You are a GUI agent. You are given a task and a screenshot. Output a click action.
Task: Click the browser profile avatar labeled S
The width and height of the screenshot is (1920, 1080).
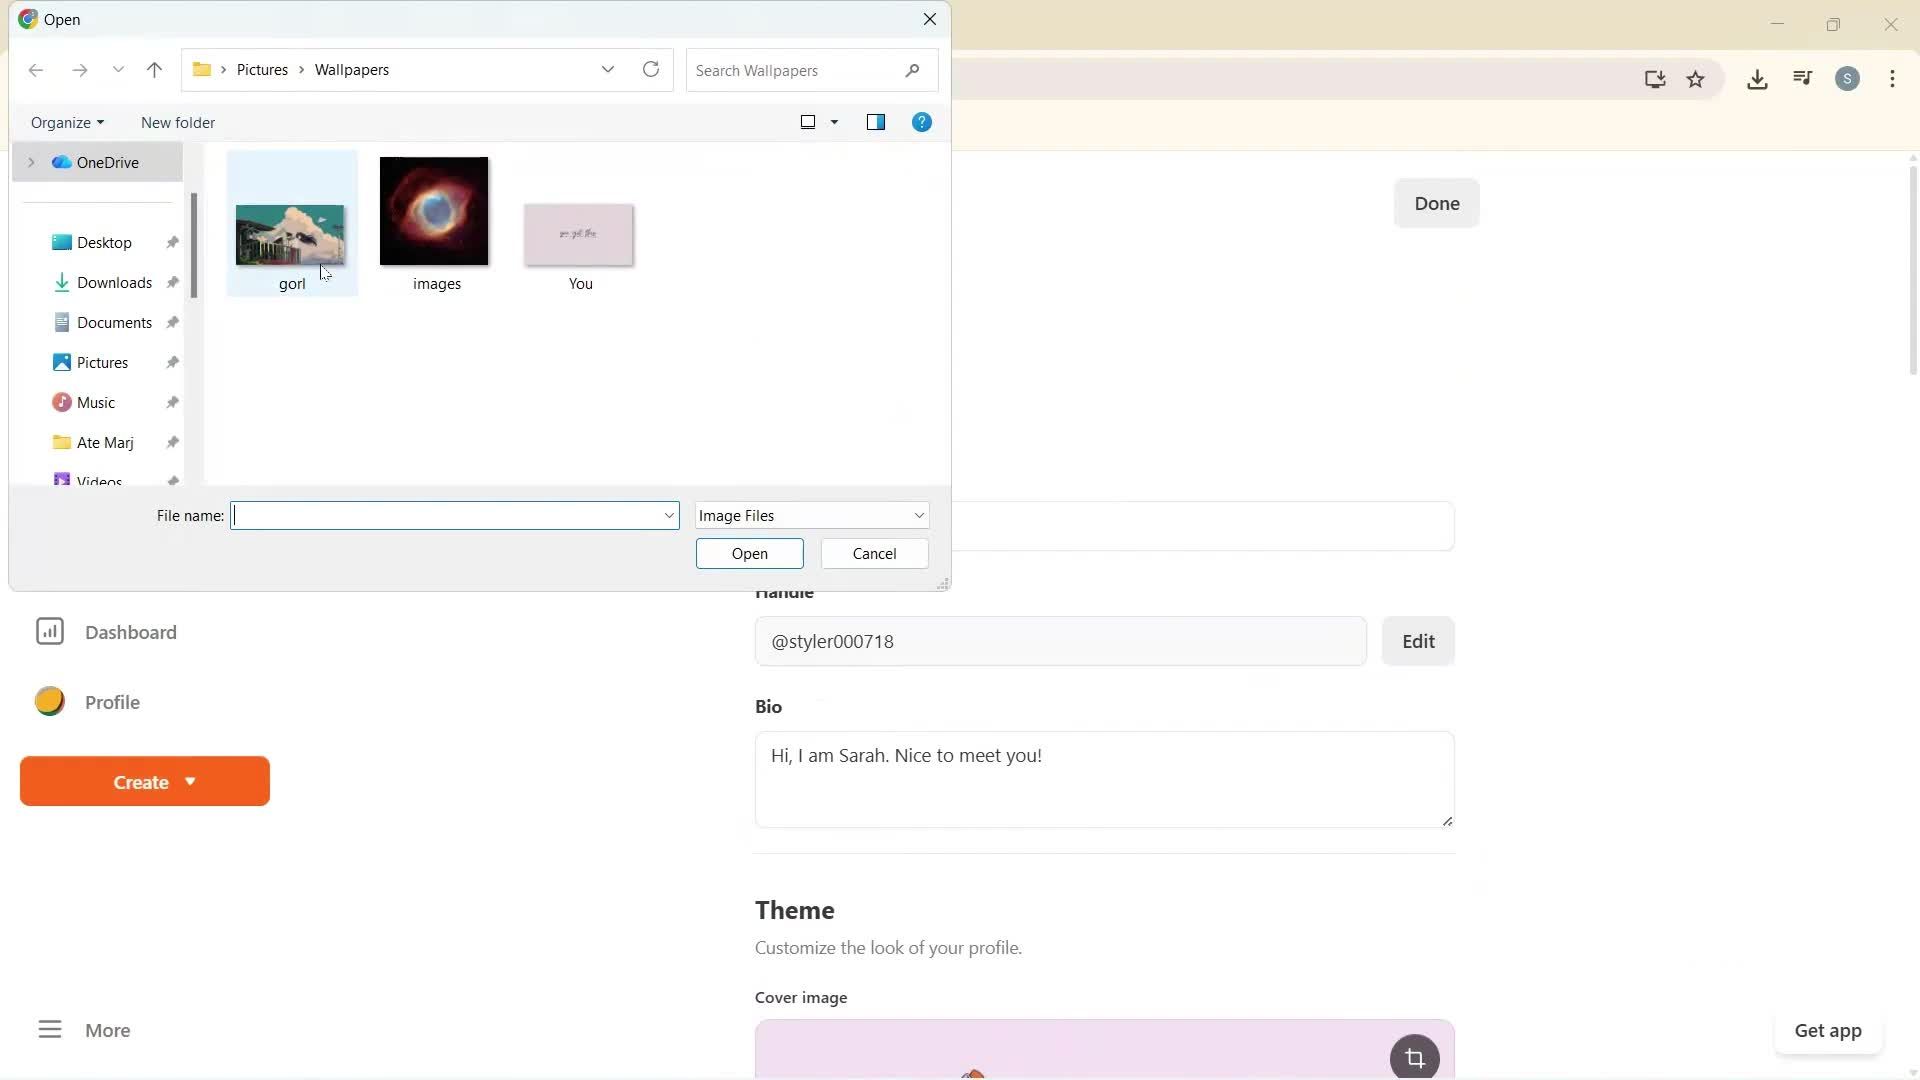point(1847,78)
